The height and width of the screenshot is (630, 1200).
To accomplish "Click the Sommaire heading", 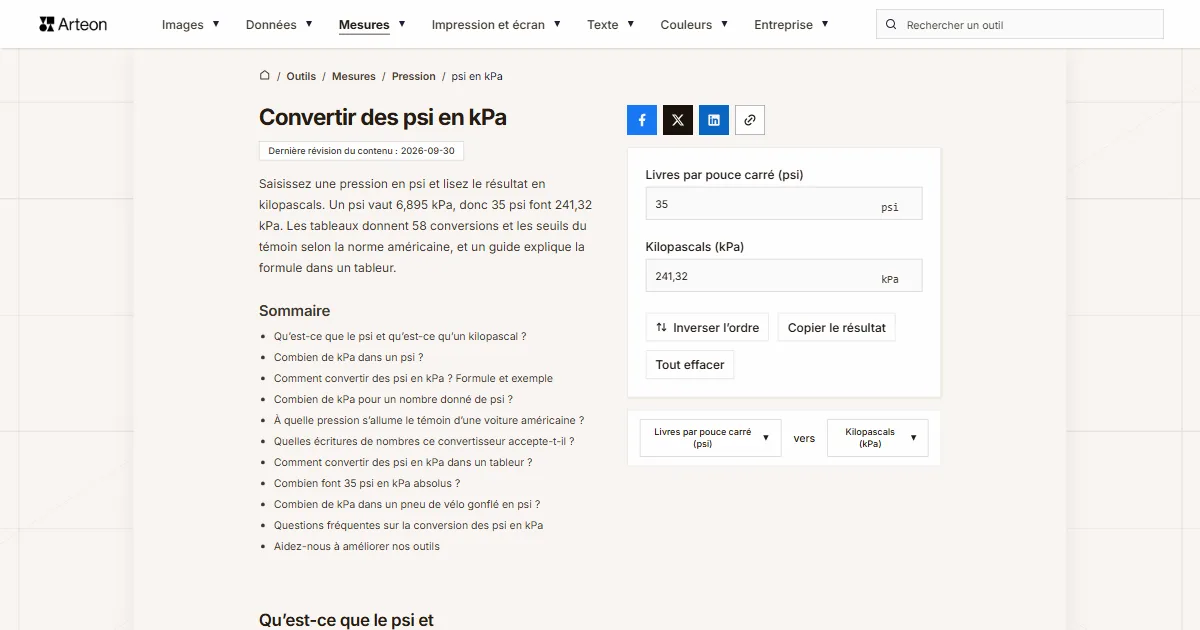I will pos(294,311).
